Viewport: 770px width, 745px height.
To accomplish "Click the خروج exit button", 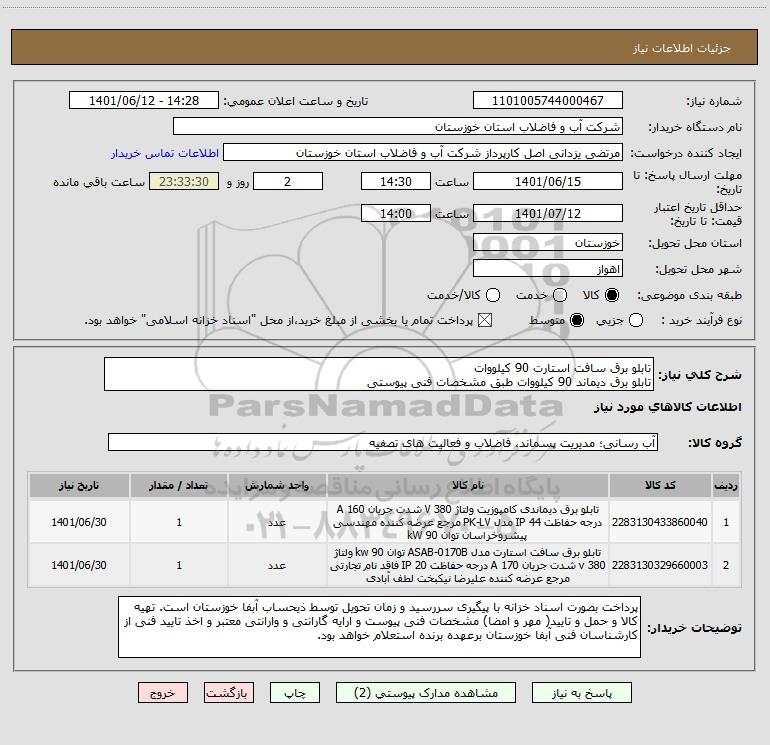I will click(x=163, y=693).
